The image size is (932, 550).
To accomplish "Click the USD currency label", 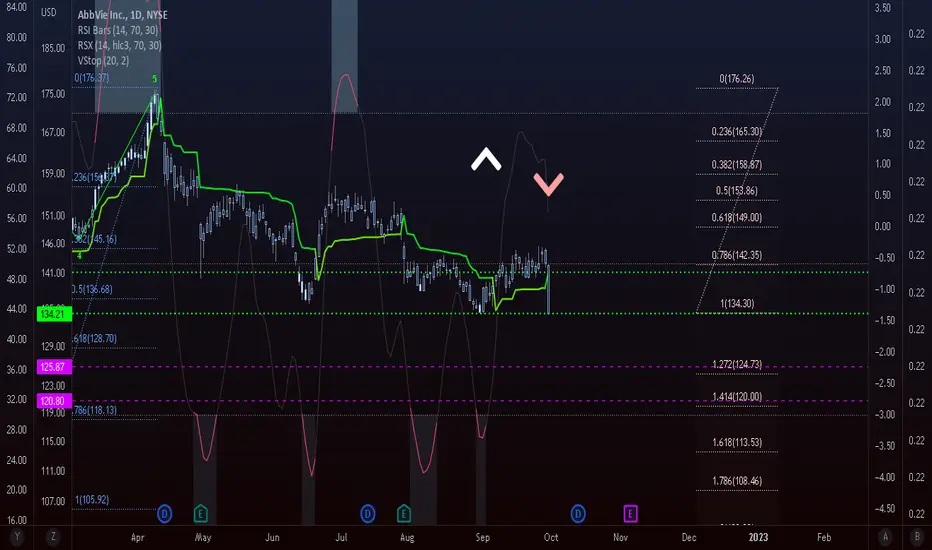I will point(49,12).
